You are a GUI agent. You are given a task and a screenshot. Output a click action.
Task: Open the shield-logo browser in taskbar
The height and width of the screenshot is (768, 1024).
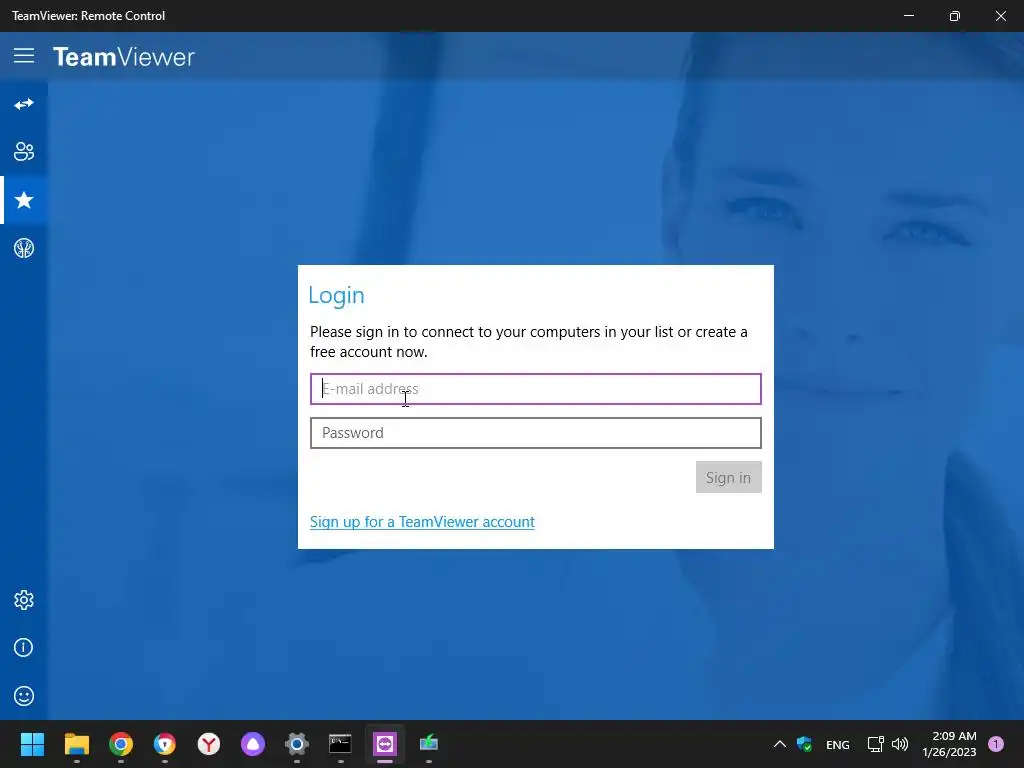pos(165,744)
